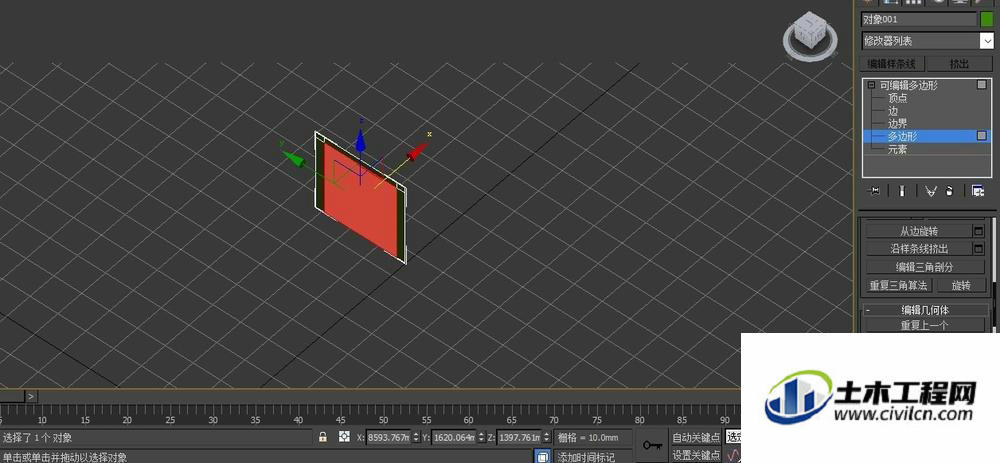Click the blue Z-axis gizmo arrow

pos(360,140)
